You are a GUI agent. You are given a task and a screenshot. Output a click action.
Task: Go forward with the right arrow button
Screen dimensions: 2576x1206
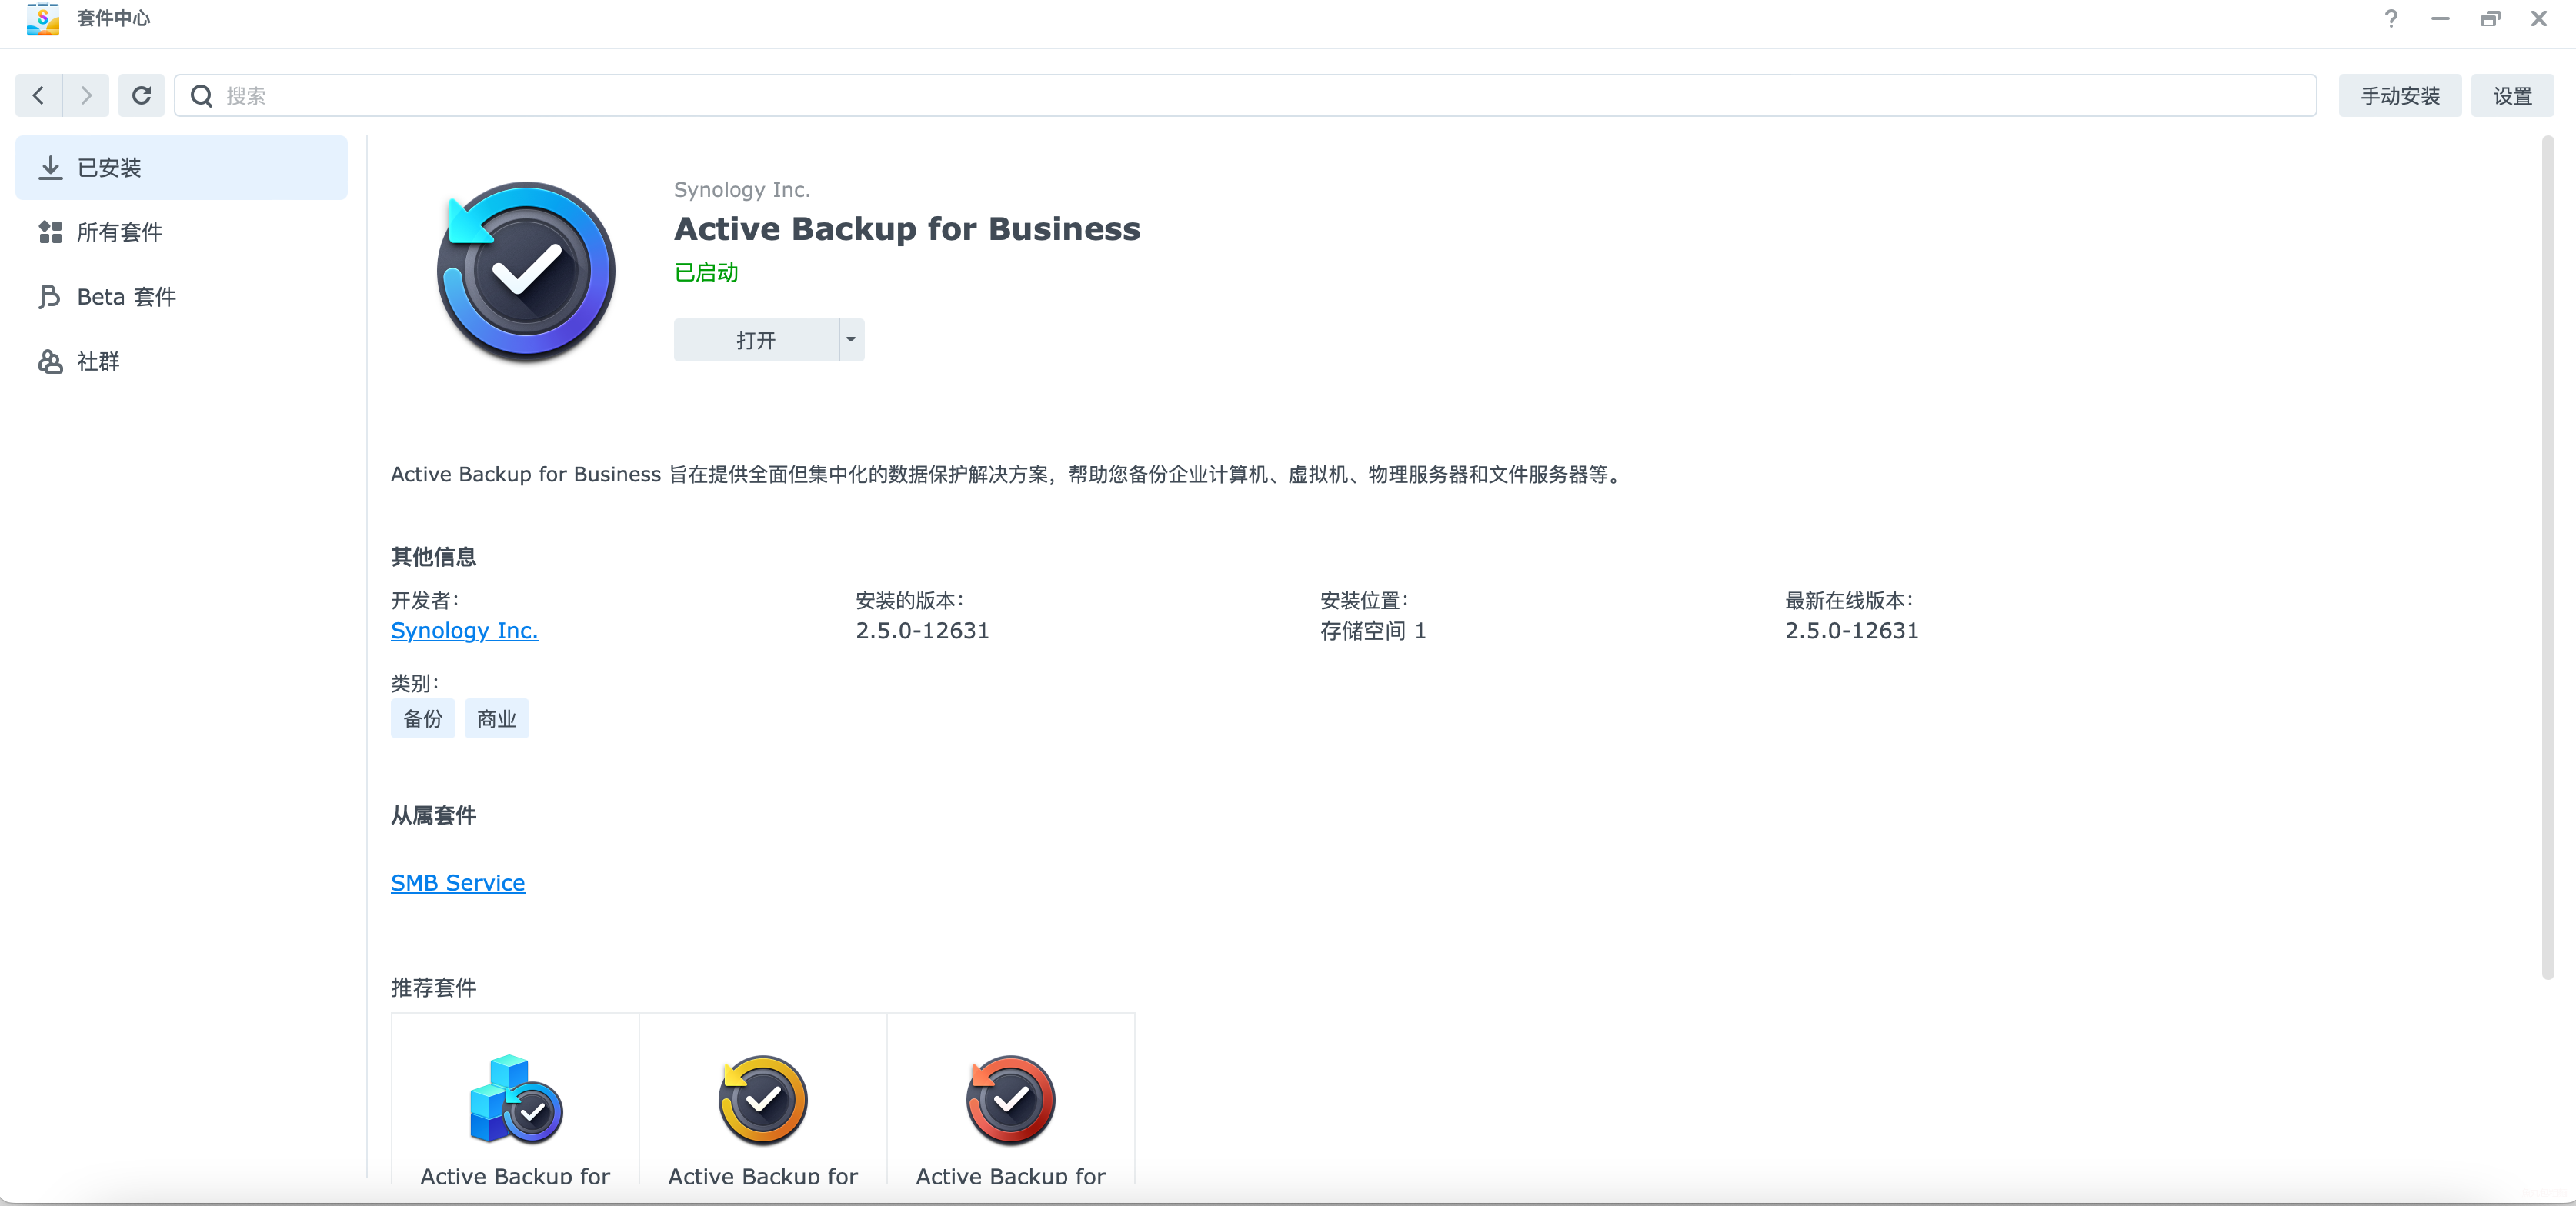coord(86,95)
